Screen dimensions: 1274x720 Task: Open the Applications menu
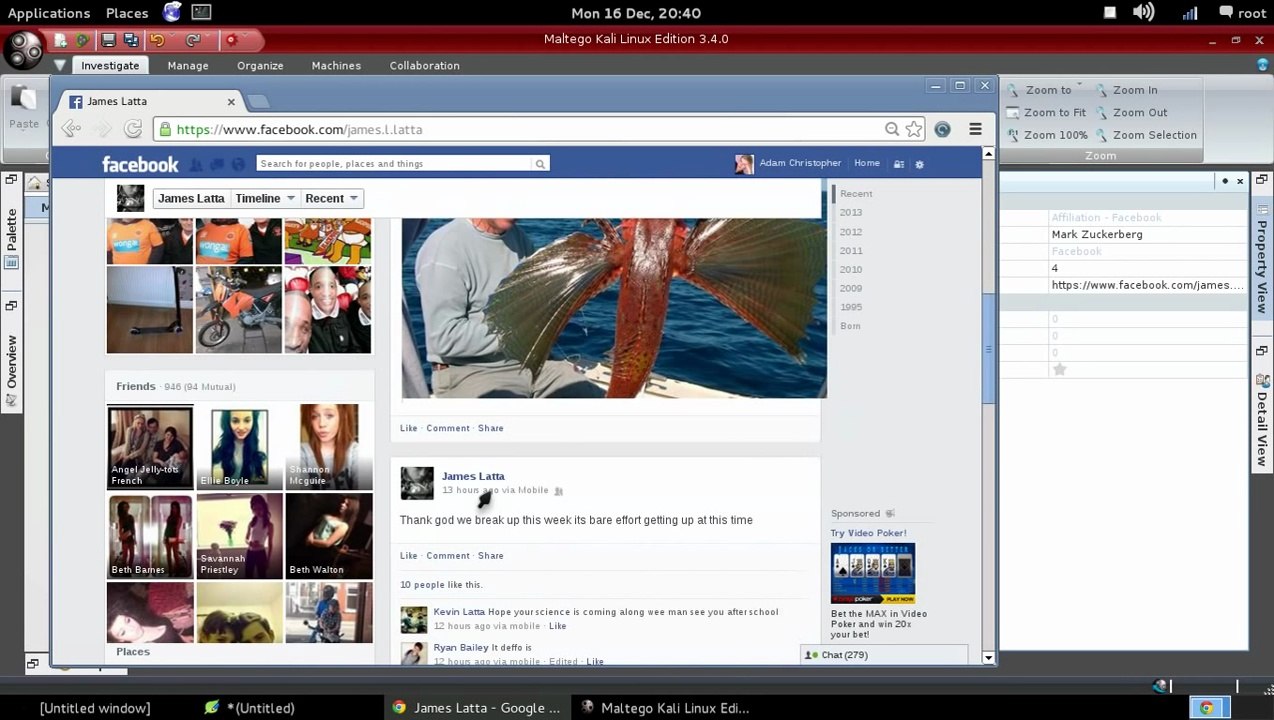[49, 13]
